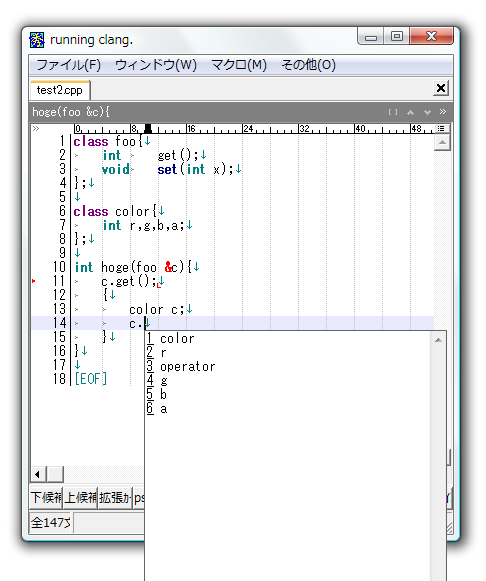This screenshot has height=581, width=486.
Task: Click the horizontal scrollbar thumb
Action: tap(55, 474)
